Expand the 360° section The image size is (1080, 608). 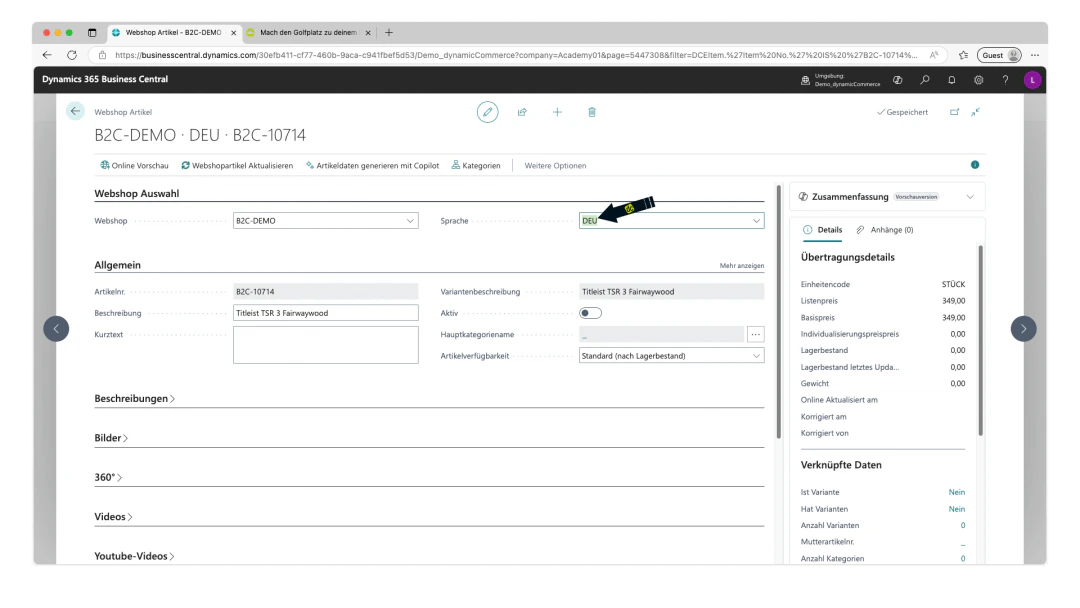click(108, 477)
